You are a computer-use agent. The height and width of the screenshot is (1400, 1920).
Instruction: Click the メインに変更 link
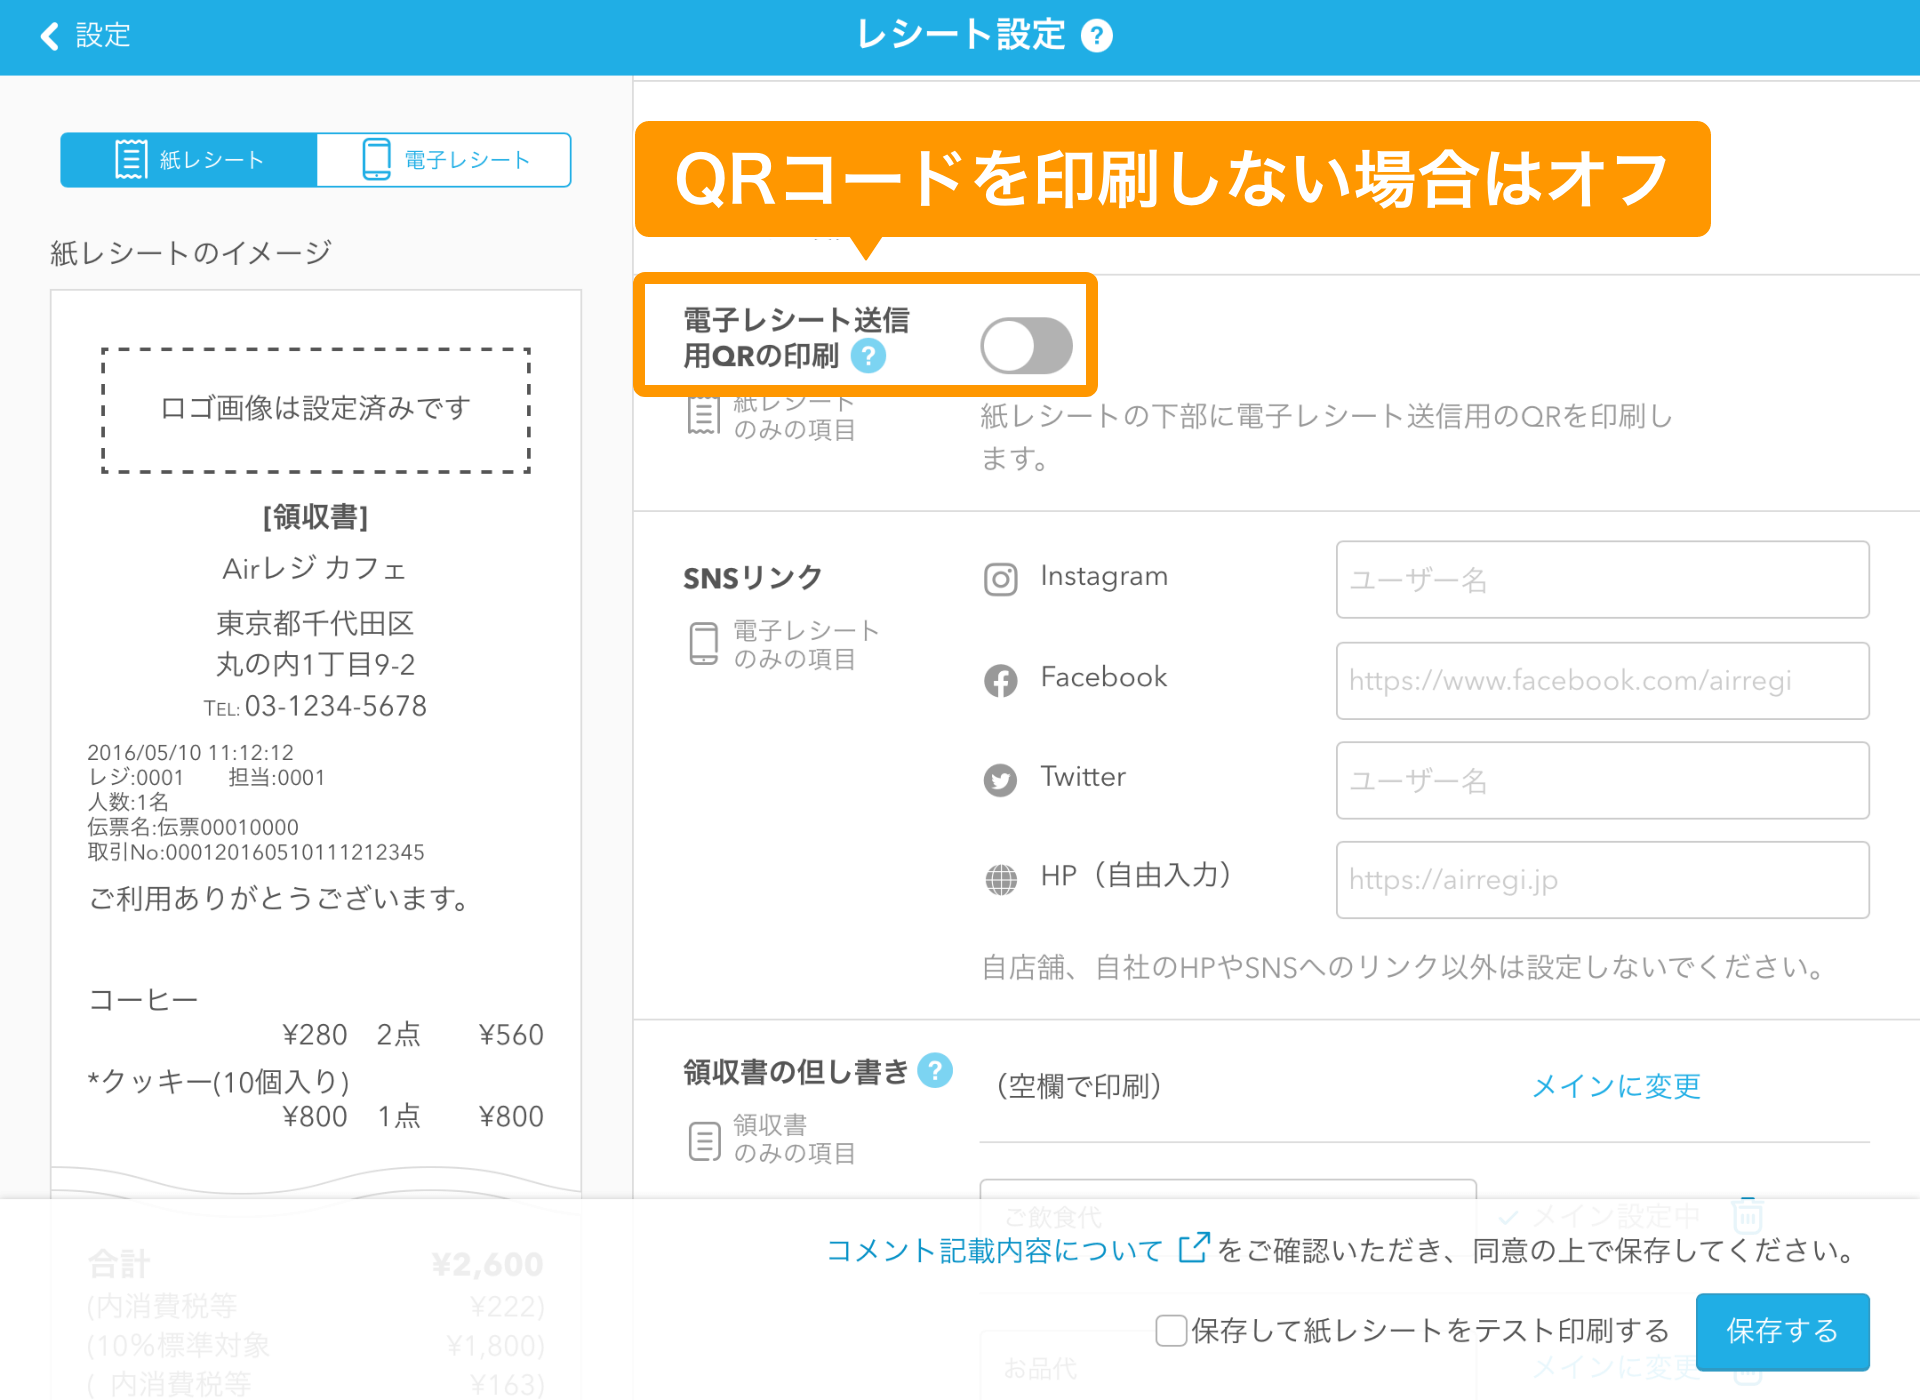click(1615, 1087)
